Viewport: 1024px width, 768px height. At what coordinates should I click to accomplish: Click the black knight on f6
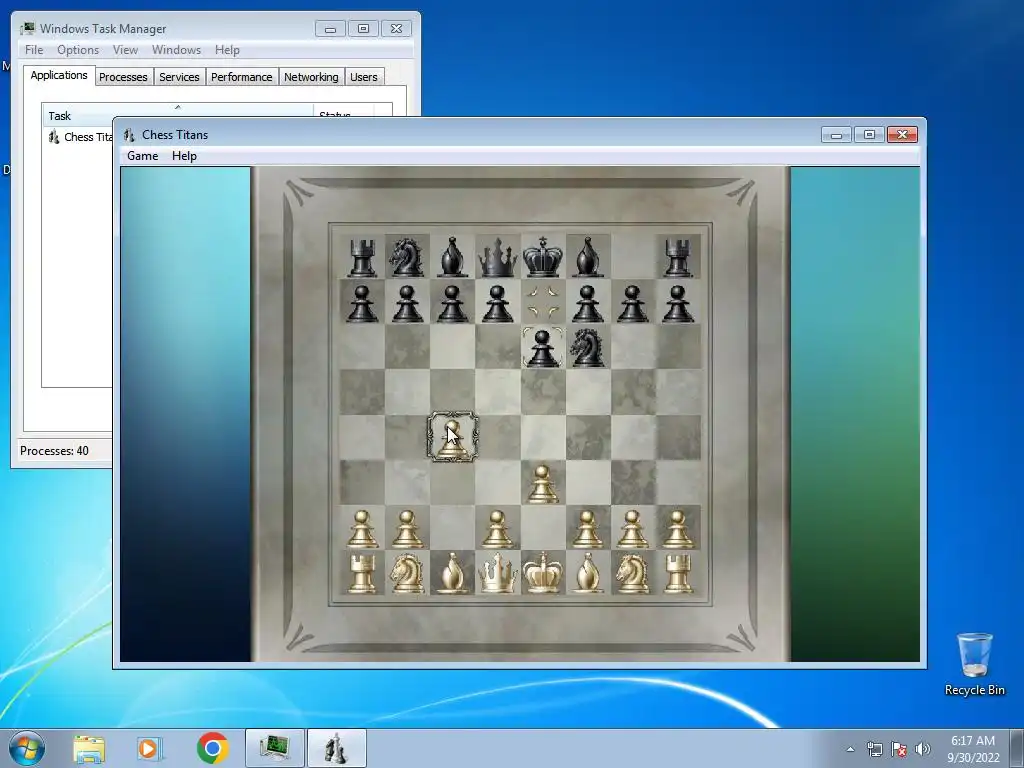pos(587,347)
